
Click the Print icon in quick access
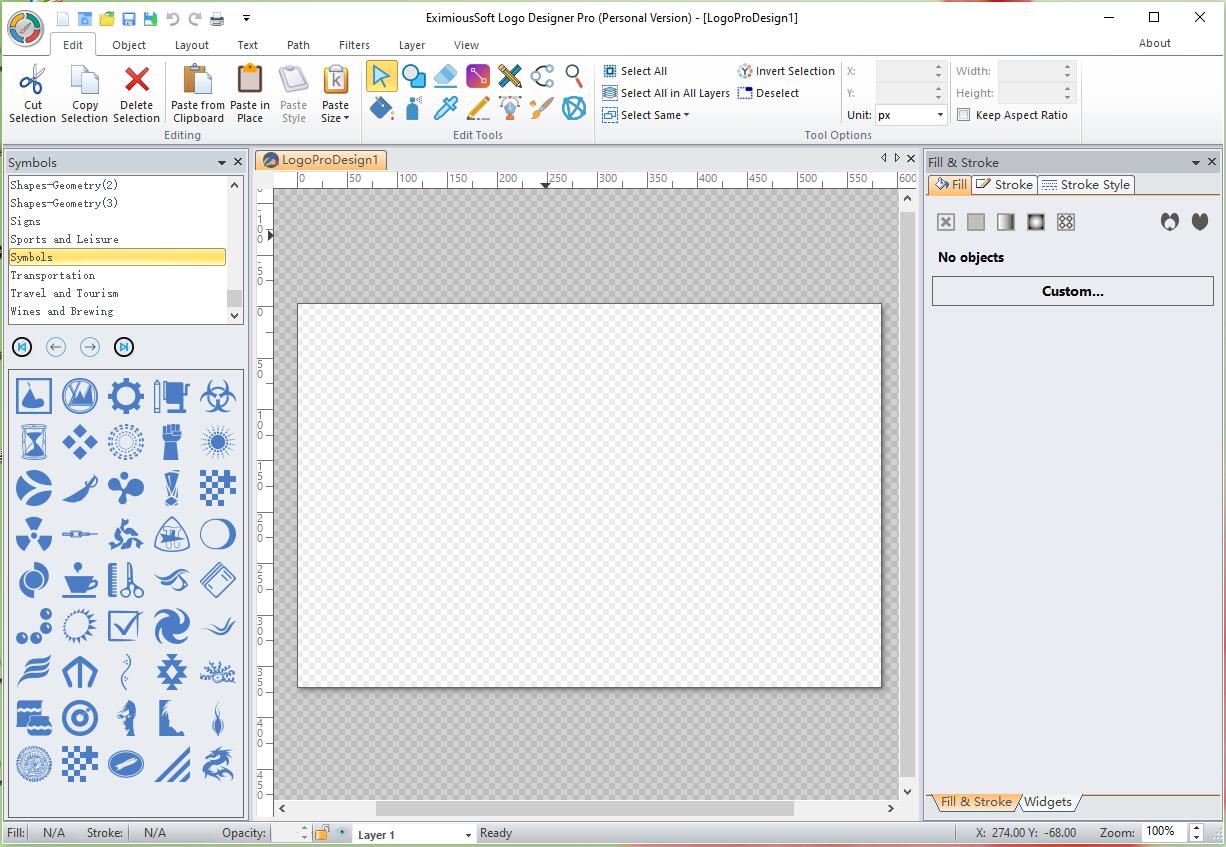(216, 18)
